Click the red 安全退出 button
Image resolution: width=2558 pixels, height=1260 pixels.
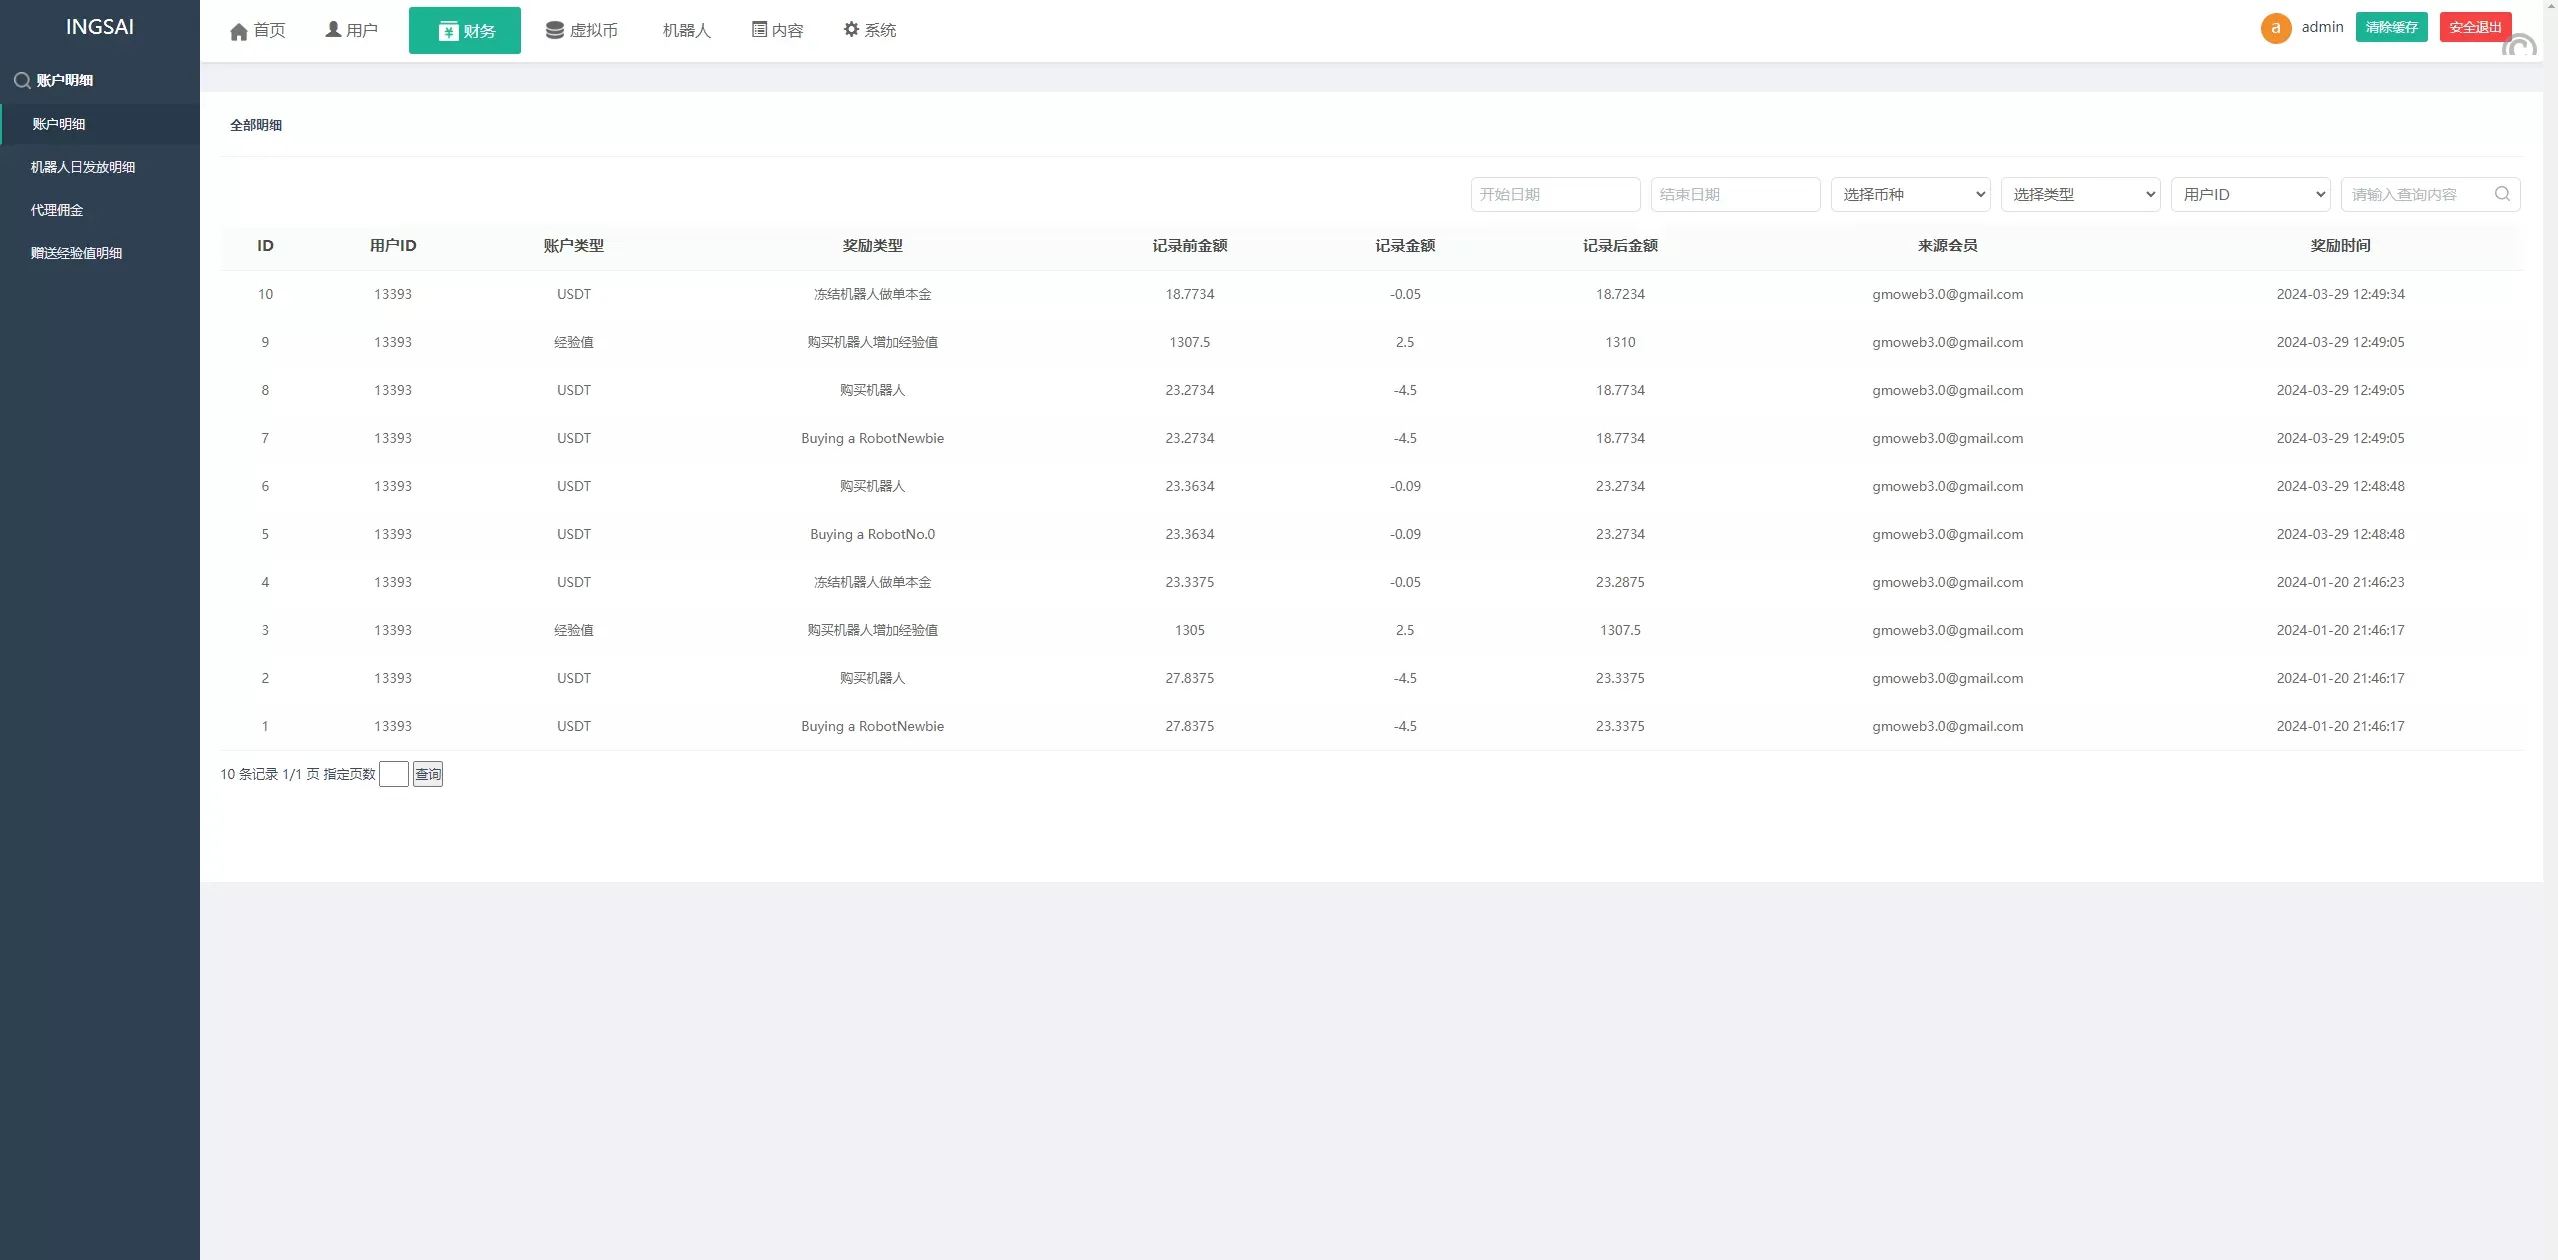pos(2475,27)
